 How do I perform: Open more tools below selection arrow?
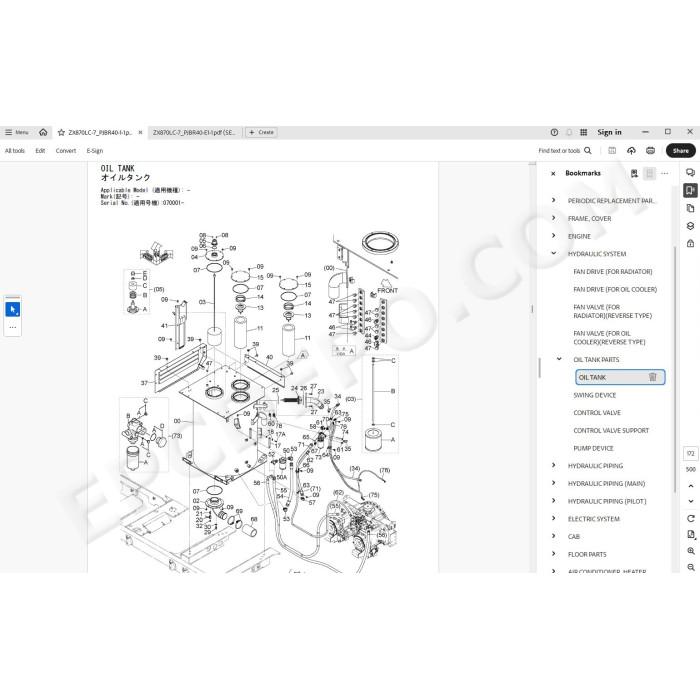tap(12, 327)
